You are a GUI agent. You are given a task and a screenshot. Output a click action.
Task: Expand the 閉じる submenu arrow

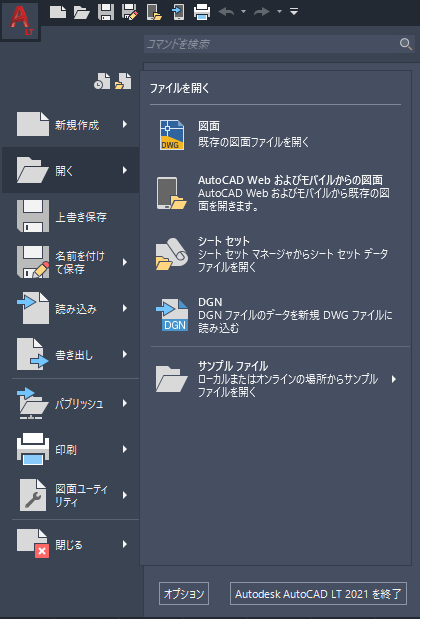[x=125, y=544]
